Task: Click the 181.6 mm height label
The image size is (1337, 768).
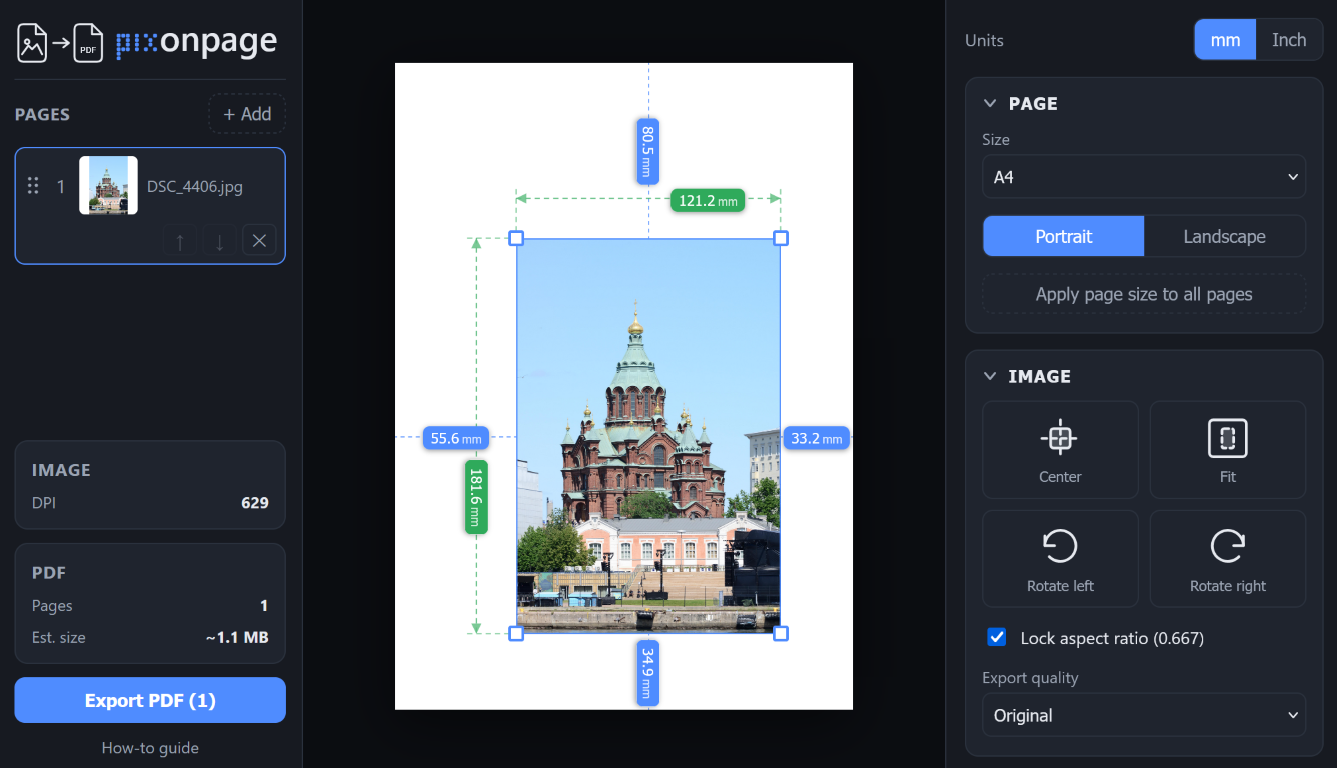Action: pyautogui.click(x=476, y=497)
